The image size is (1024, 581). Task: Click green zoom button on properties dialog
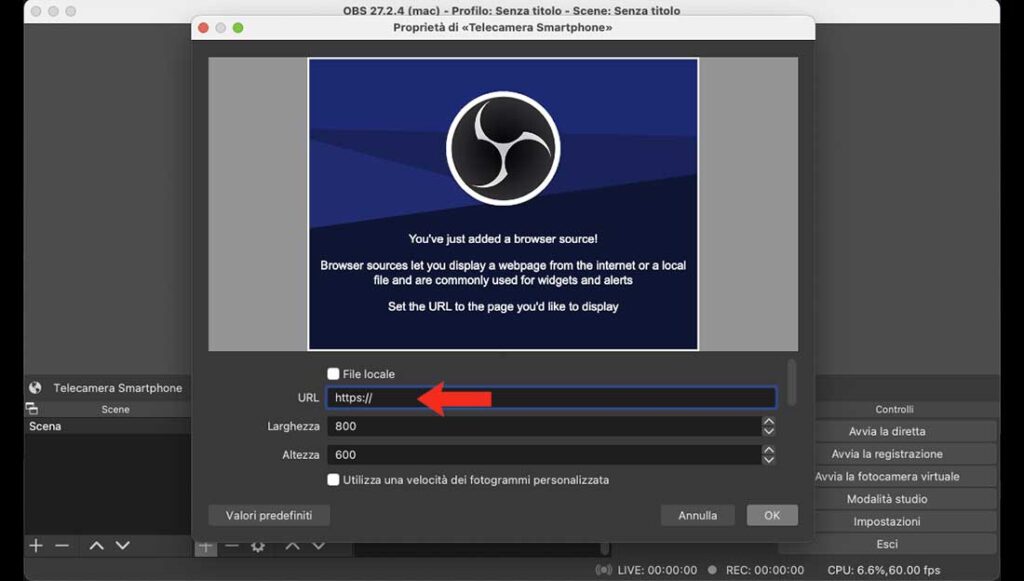pyautogui.click(x=238, y=27)
